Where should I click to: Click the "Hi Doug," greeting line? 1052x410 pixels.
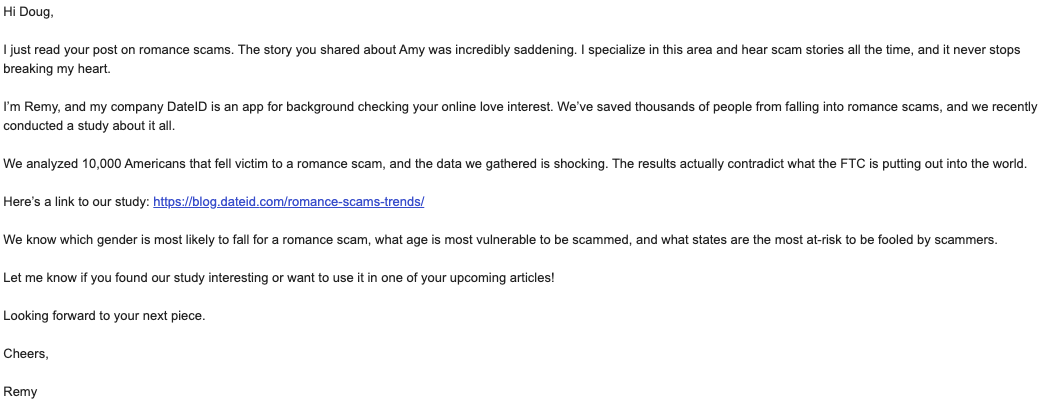[x=26, y=11]
